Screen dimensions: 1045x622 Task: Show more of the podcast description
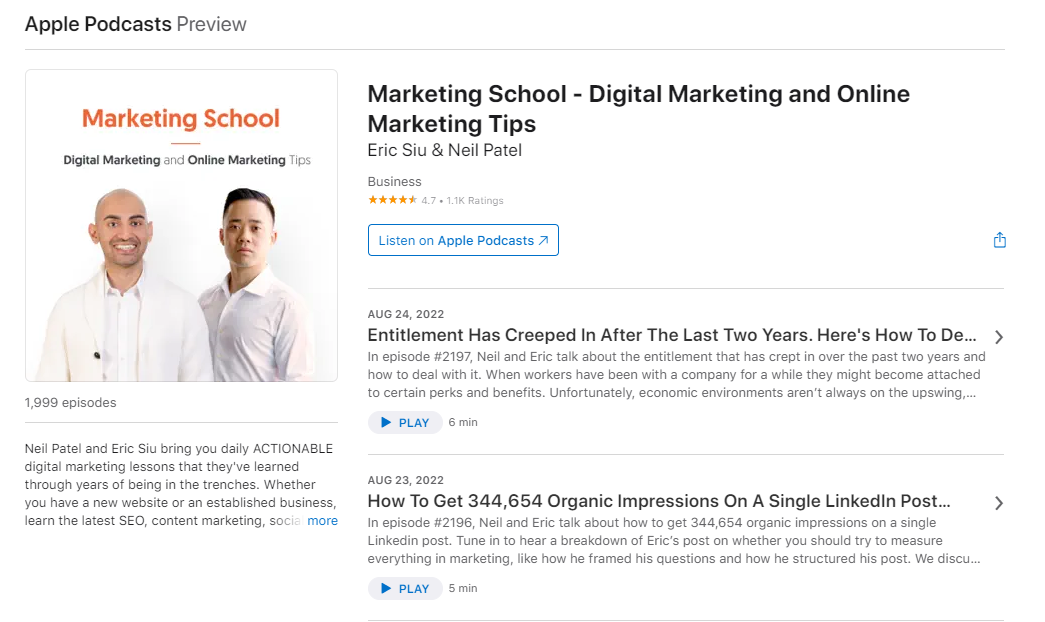point(323,521)
